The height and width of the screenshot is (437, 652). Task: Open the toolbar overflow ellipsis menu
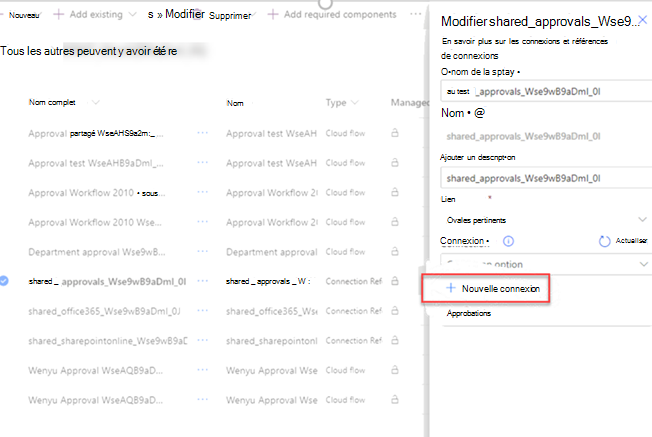coord(415,14)
